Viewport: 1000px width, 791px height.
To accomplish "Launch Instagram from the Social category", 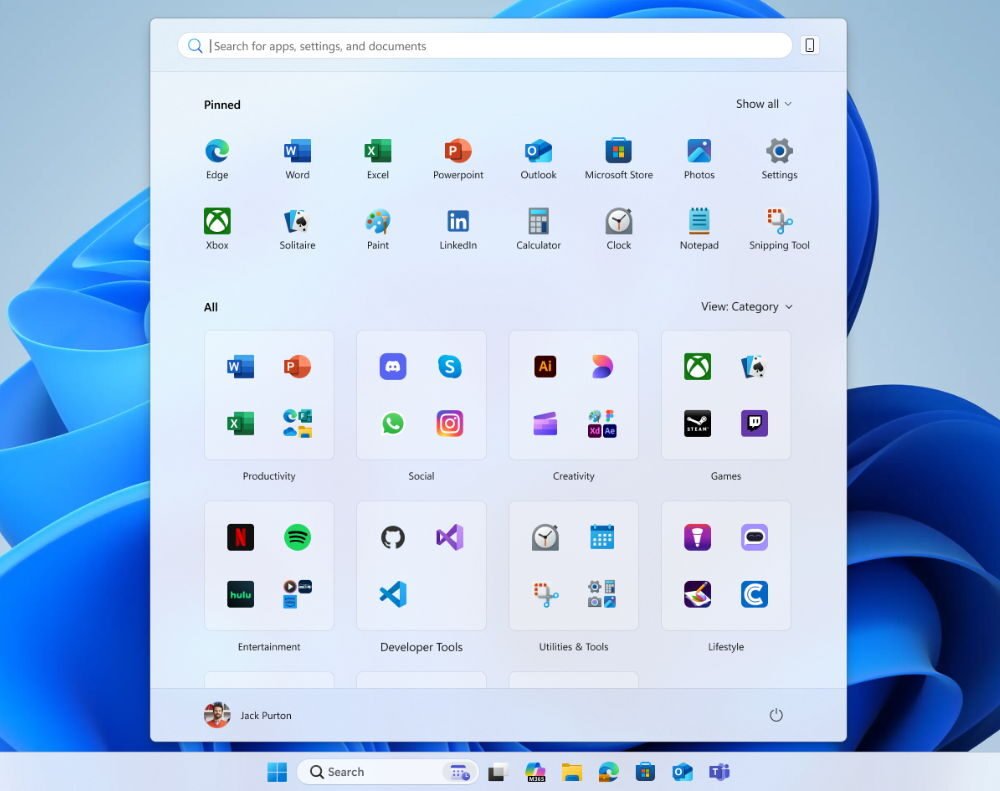I will (450, 423).
